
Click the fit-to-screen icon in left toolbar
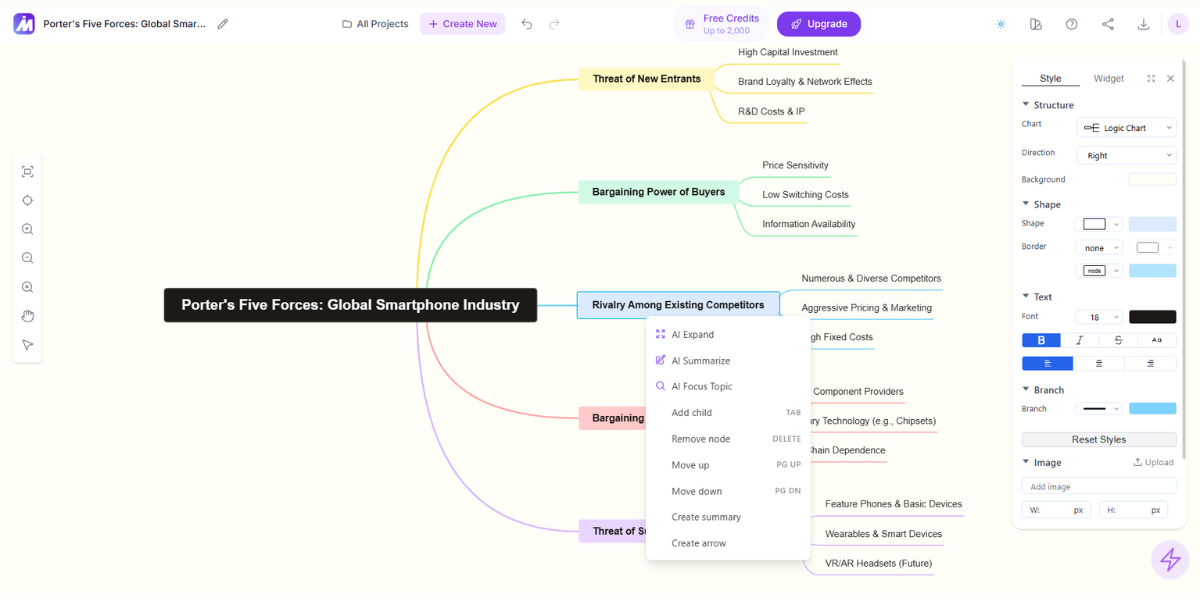(28, 172)
